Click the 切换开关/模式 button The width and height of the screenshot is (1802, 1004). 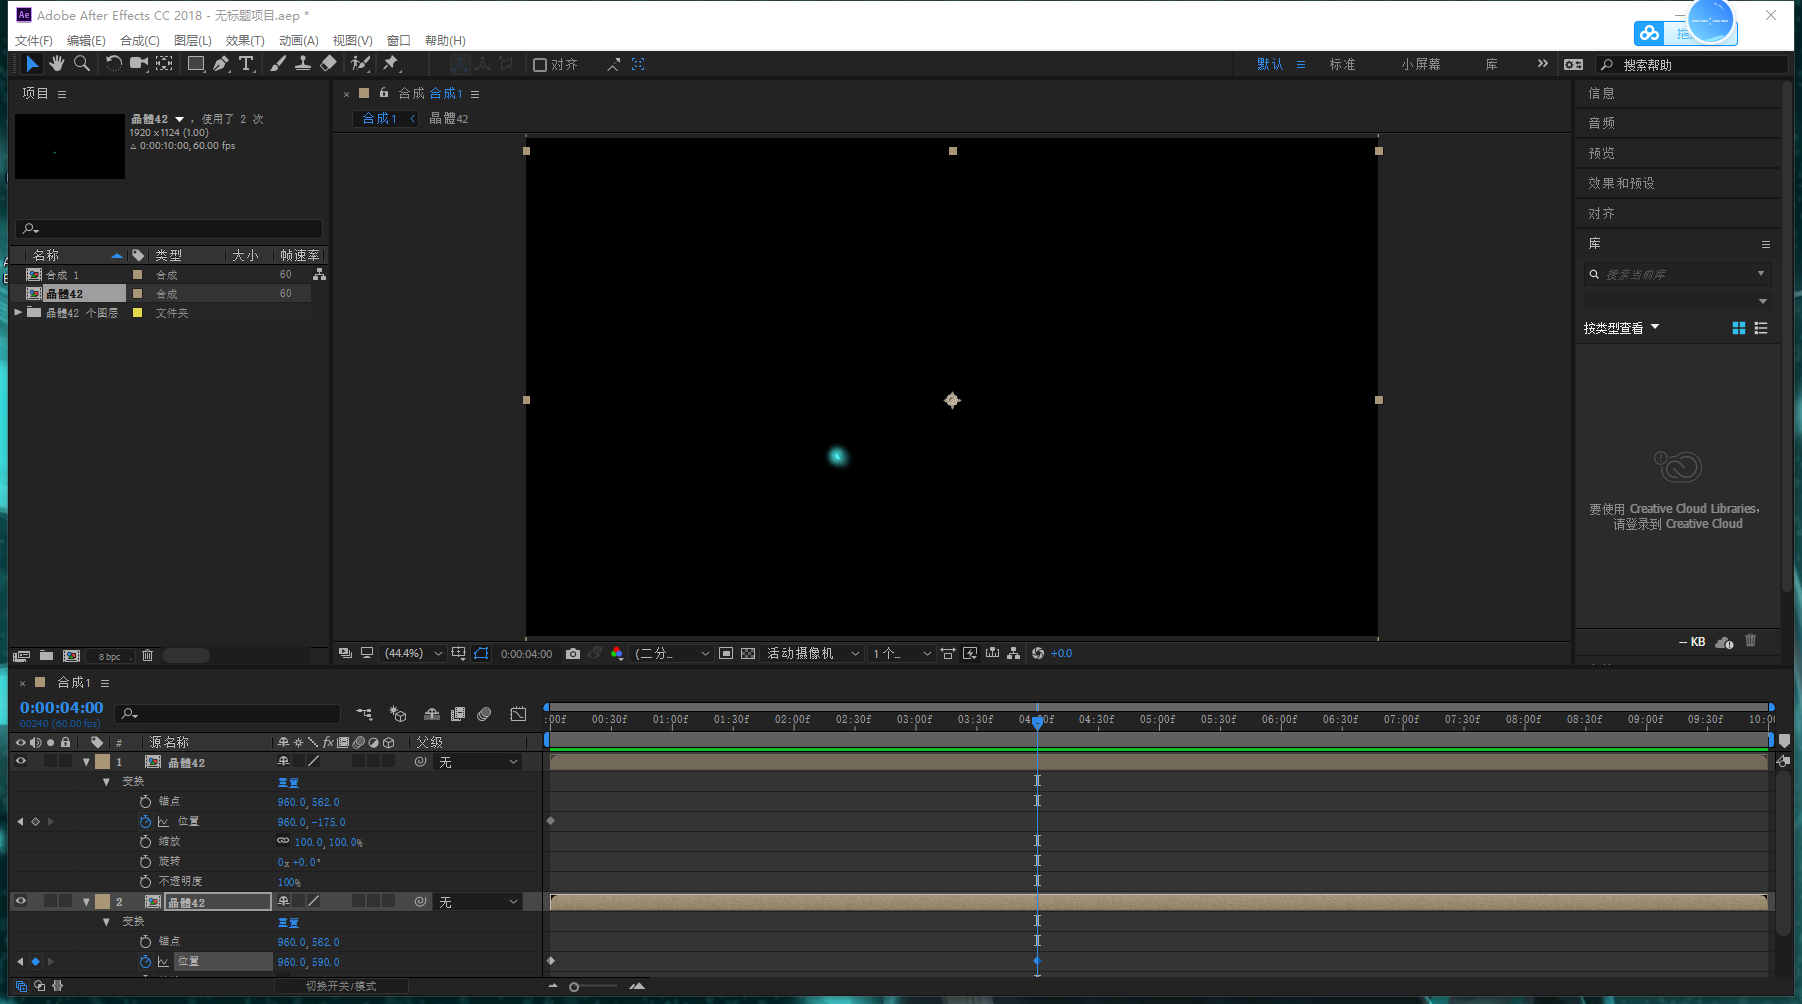click(x=341, y=987)
